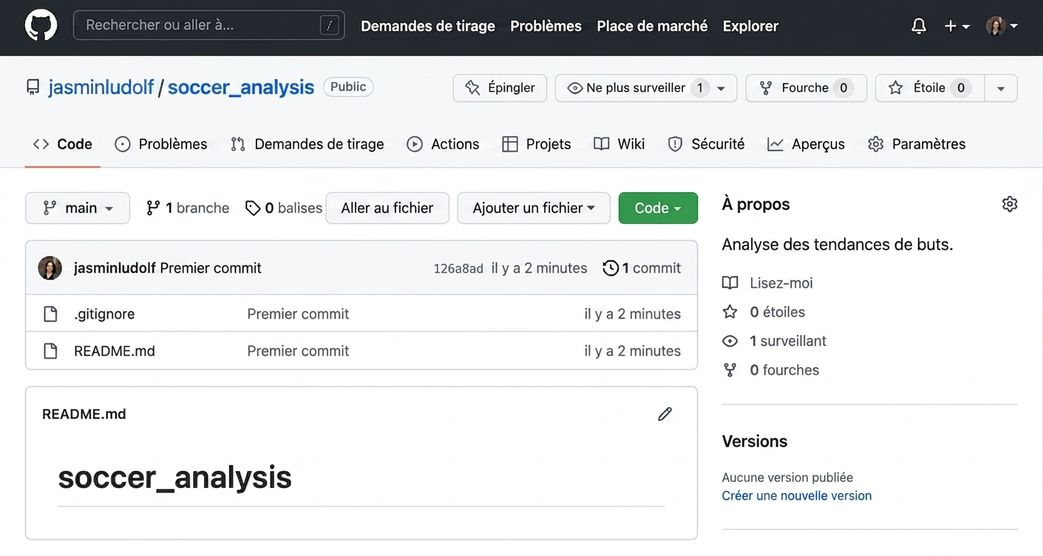Open Premier commit message in .gitignore row
Viewport: 1043px width, 556px height.
click(298, 314)
